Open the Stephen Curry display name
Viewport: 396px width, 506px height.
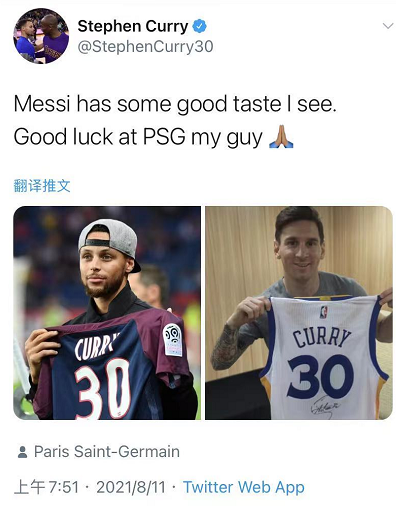point(133,27)
